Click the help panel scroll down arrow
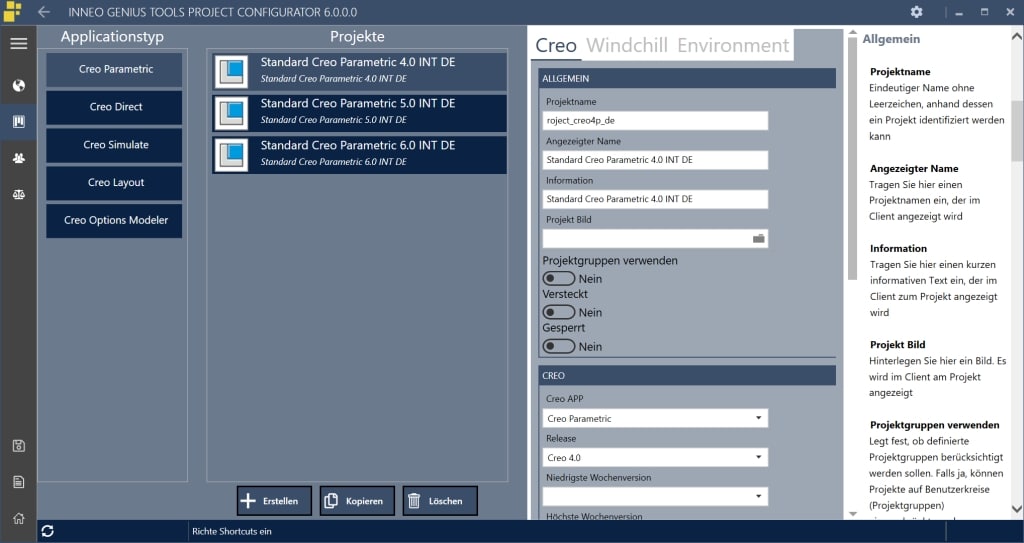 click(1017, 509)
